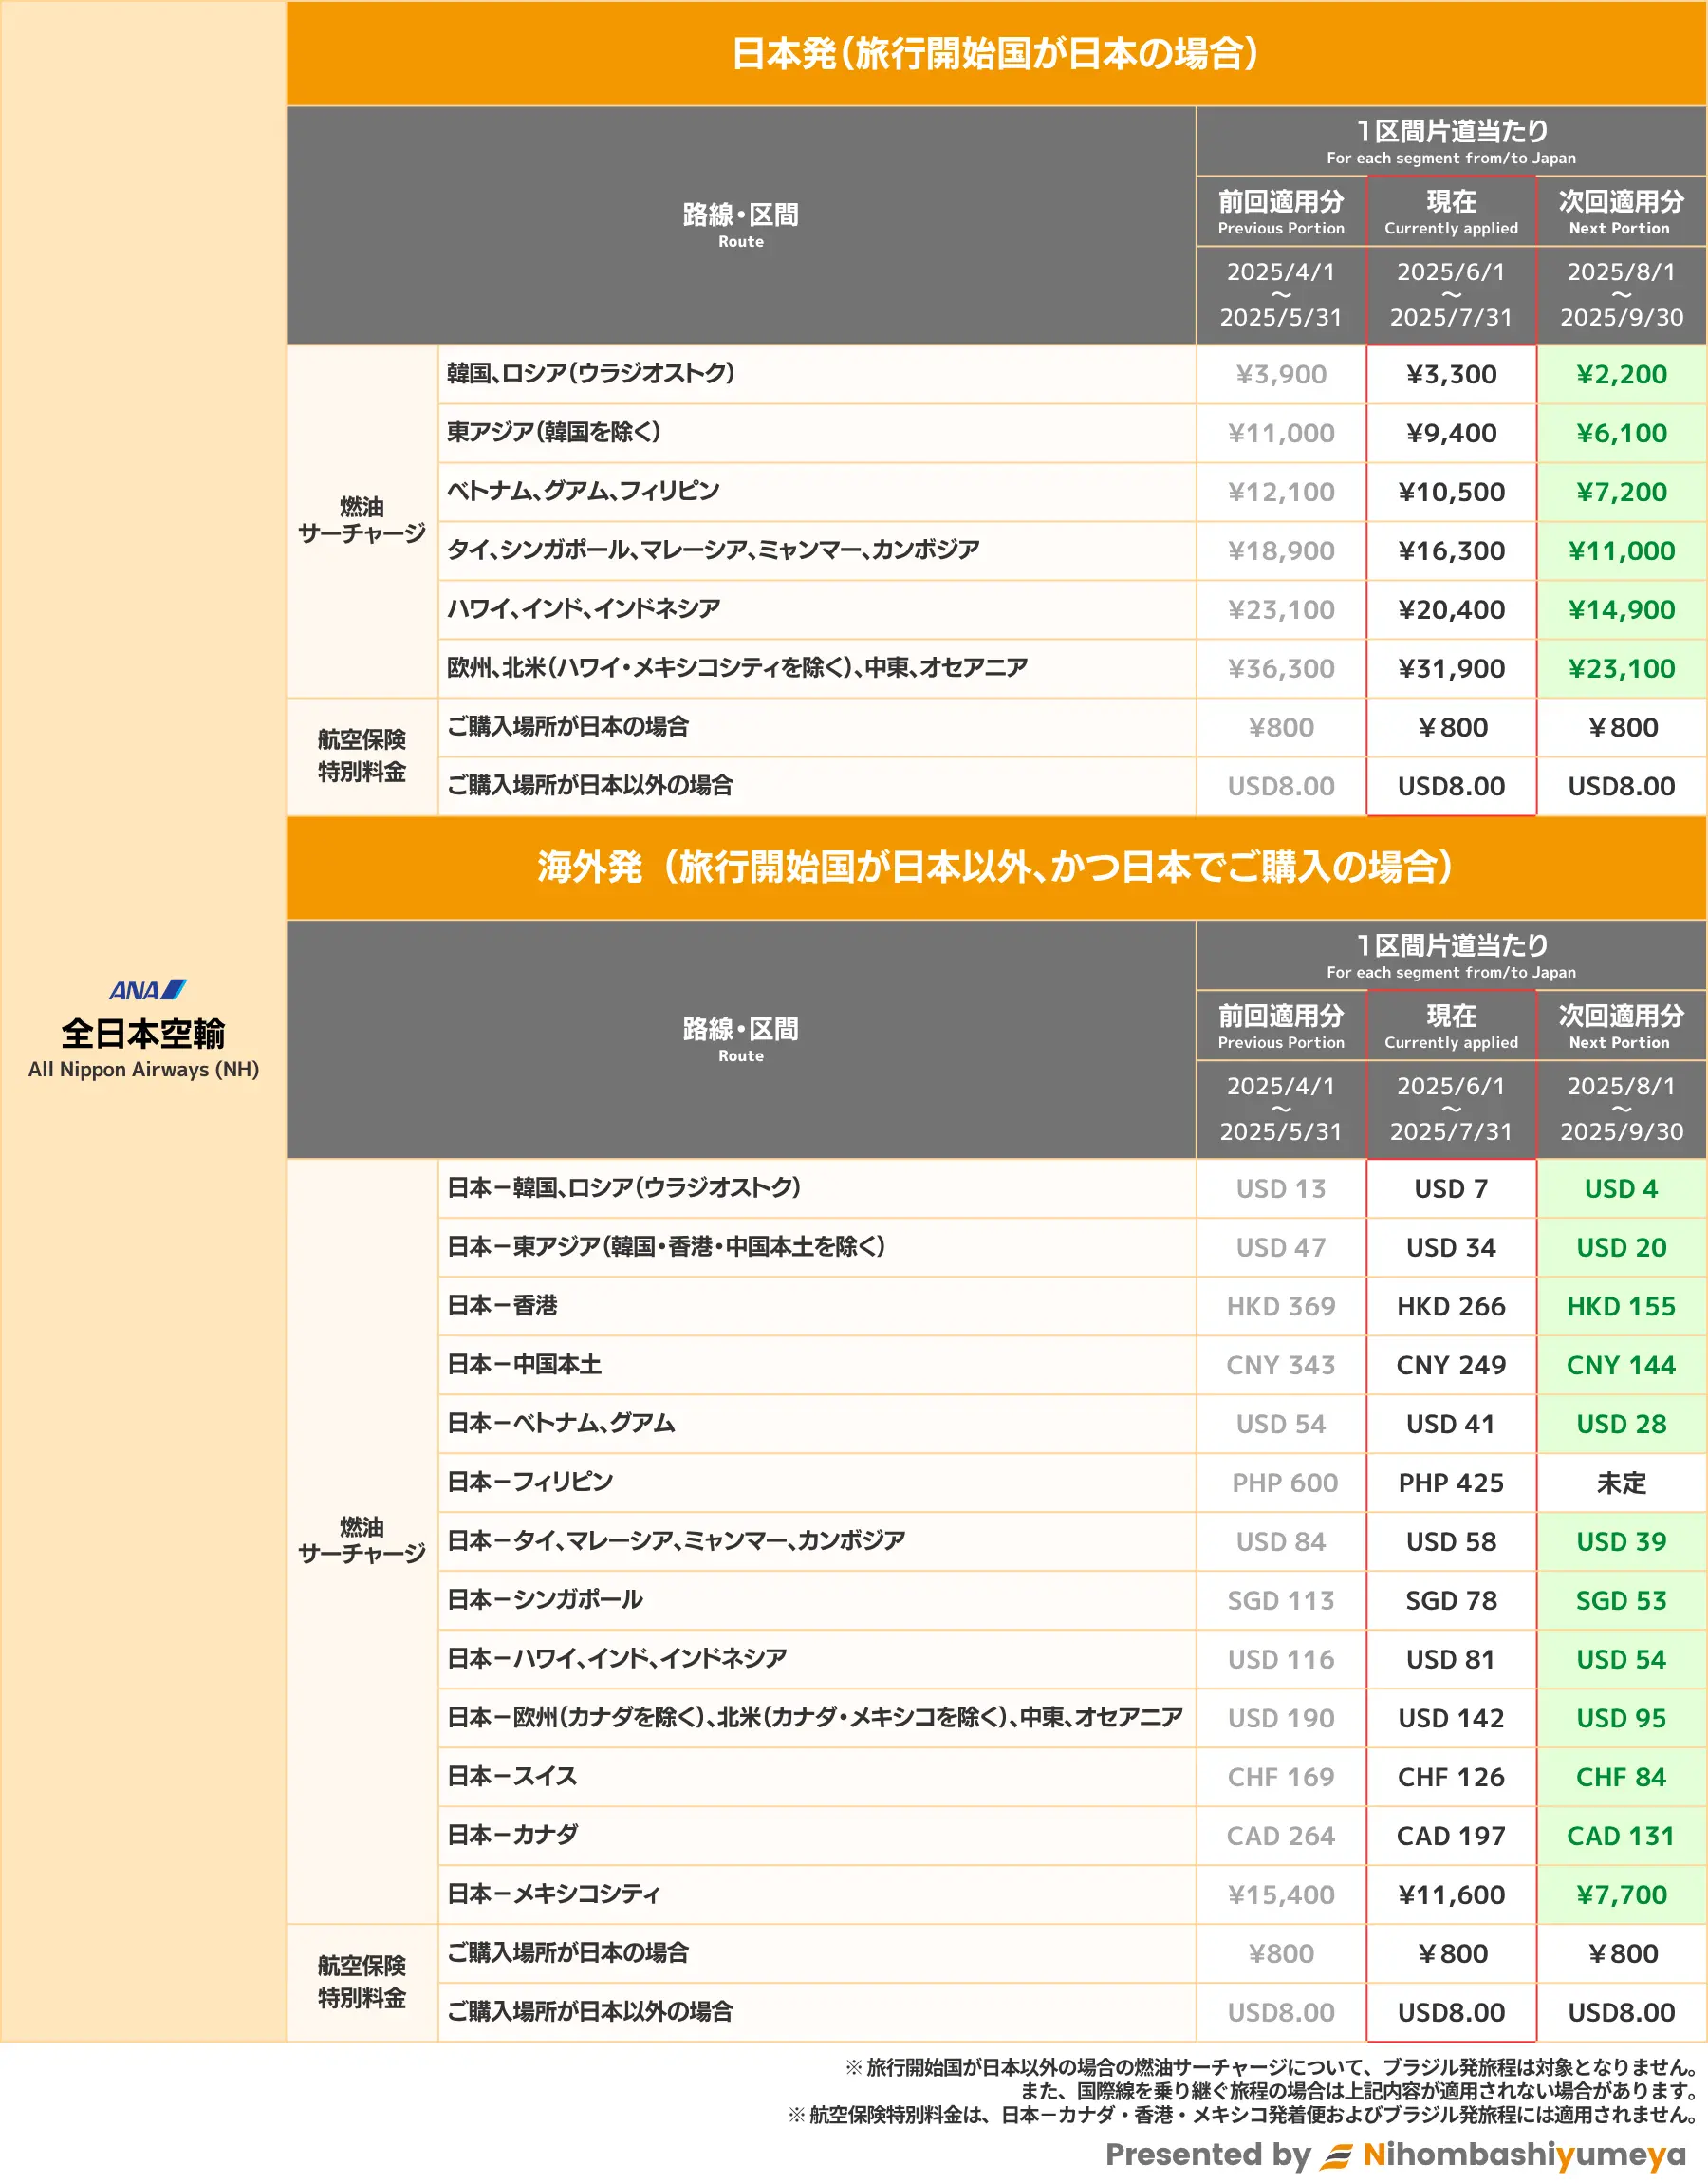Select the ¥2,200 next-period Korea cell
Viewport: 1708px width, 2183px height.
pyautogui.click(x=1621, y=375)
